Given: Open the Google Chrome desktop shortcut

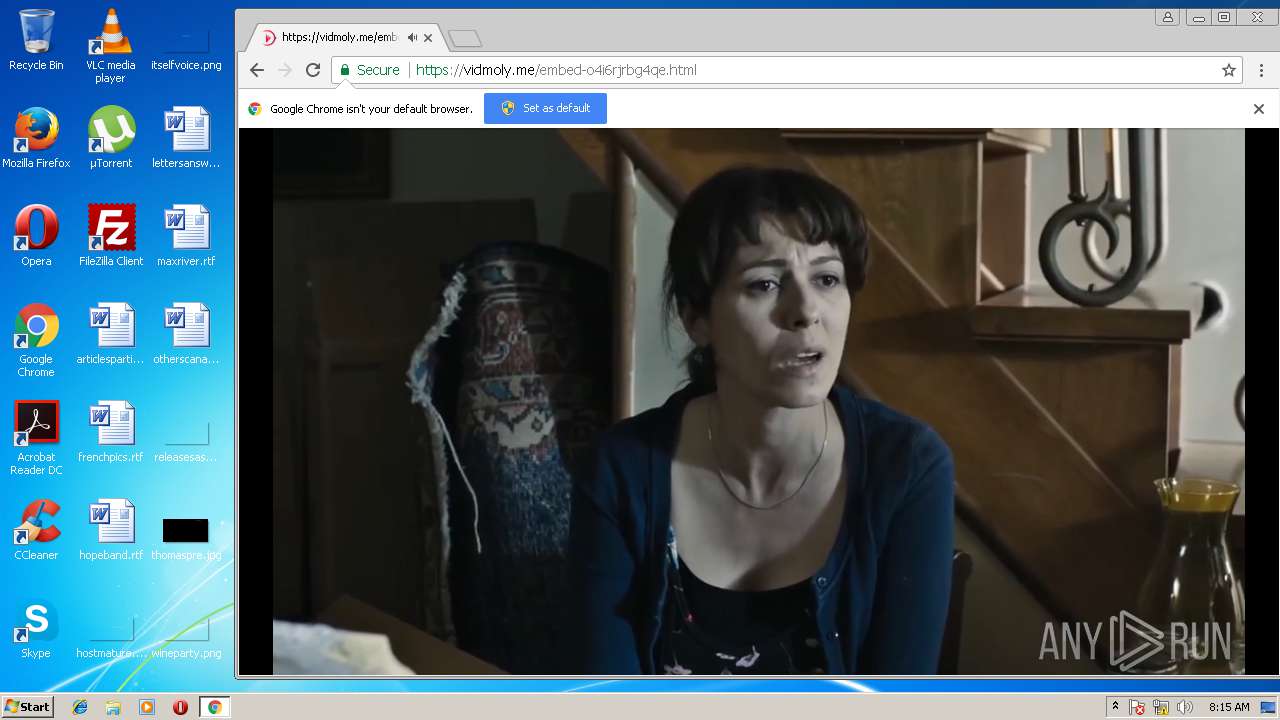Looking at the screenshot, I should click(x=36, y=340).
